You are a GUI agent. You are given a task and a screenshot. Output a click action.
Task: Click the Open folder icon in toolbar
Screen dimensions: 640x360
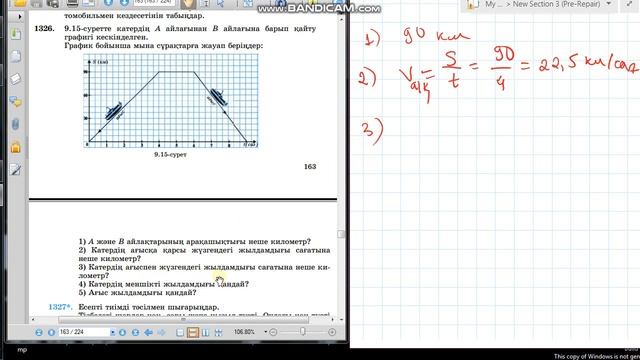(x=20, y=3)
